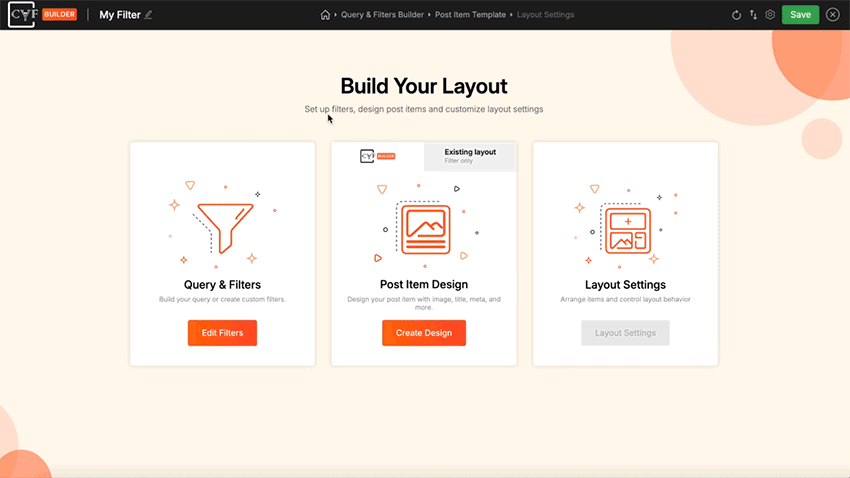
Task: Click the CYF Builder logo in the header
Action: click(42, 15)
